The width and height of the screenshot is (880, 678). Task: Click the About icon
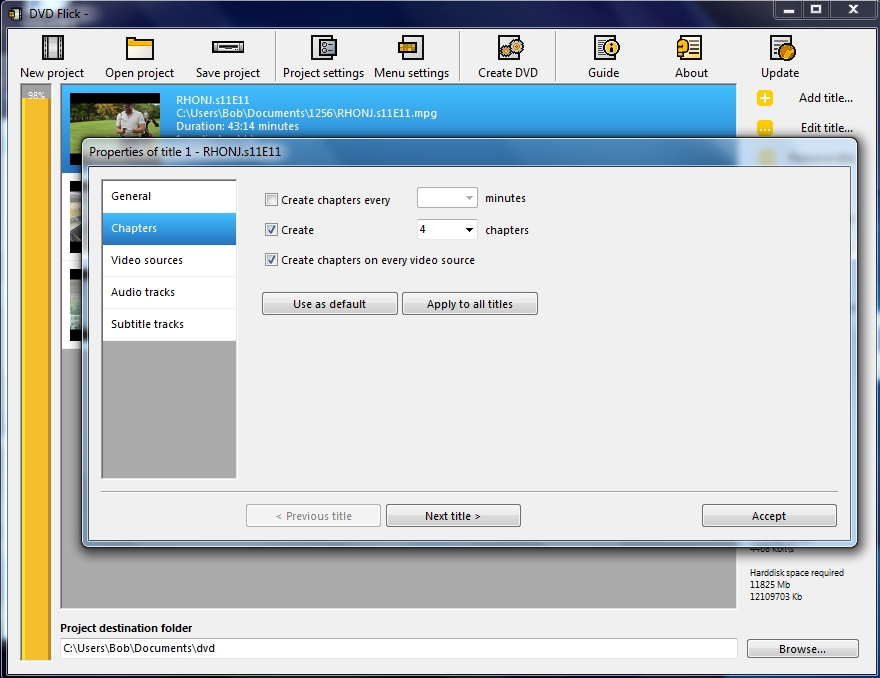(689, 48)
